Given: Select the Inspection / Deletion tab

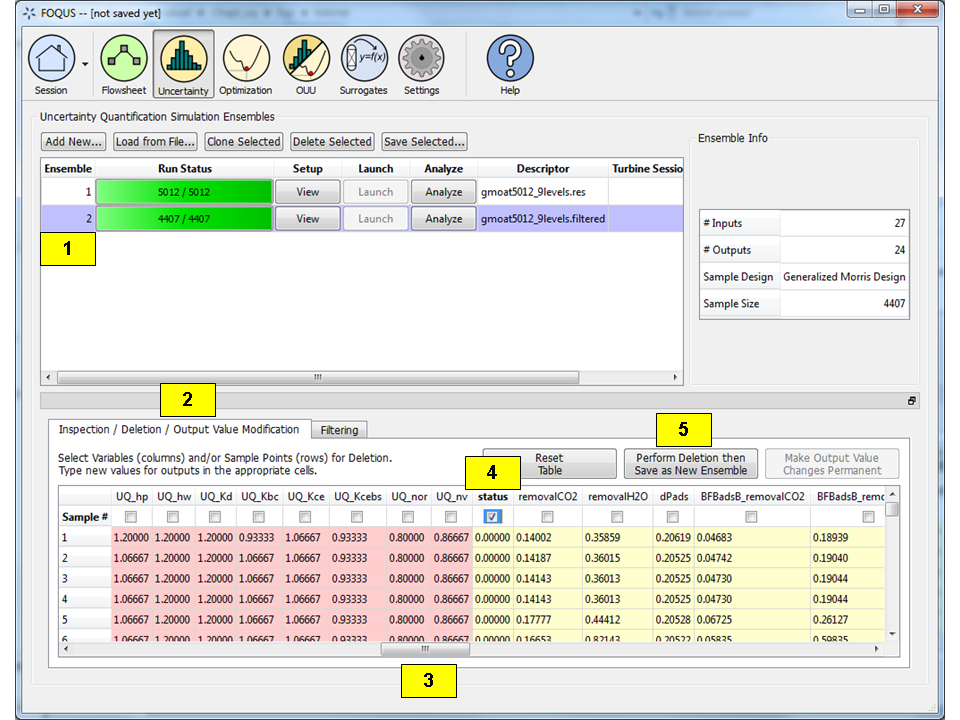Looking at the screenshot, I should click(180, 429).
